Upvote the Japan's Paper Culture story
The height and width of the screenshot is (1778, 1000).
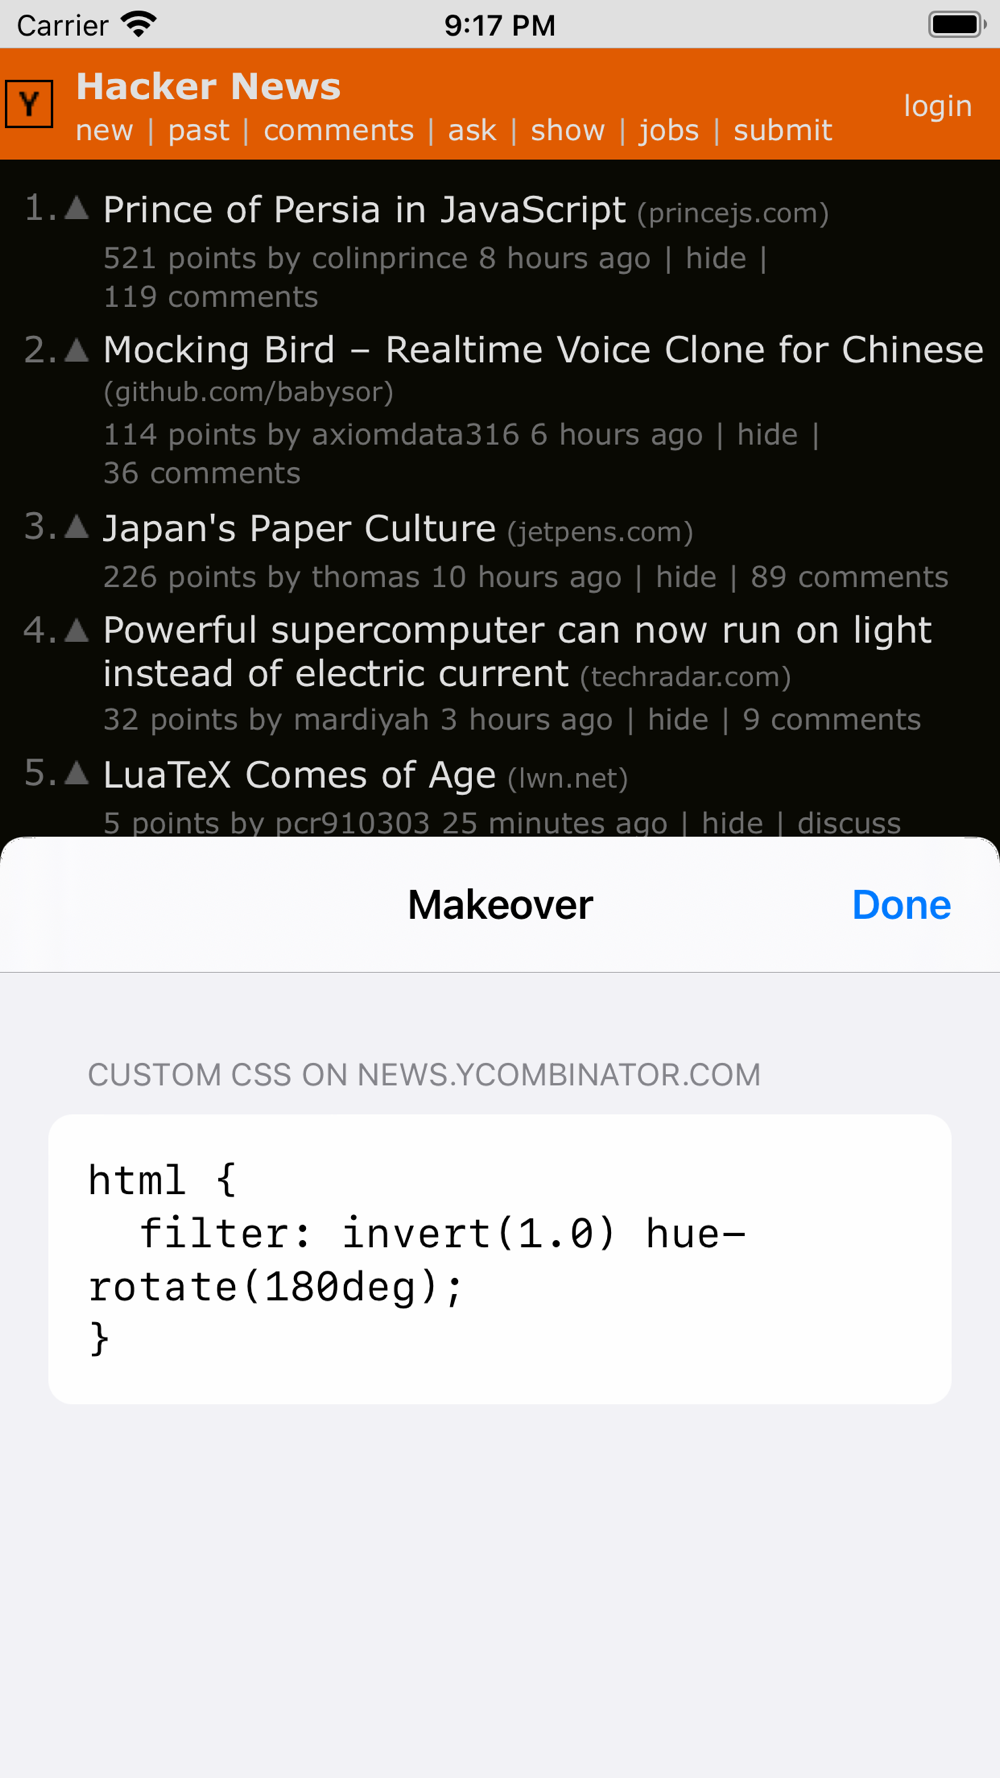77,527
